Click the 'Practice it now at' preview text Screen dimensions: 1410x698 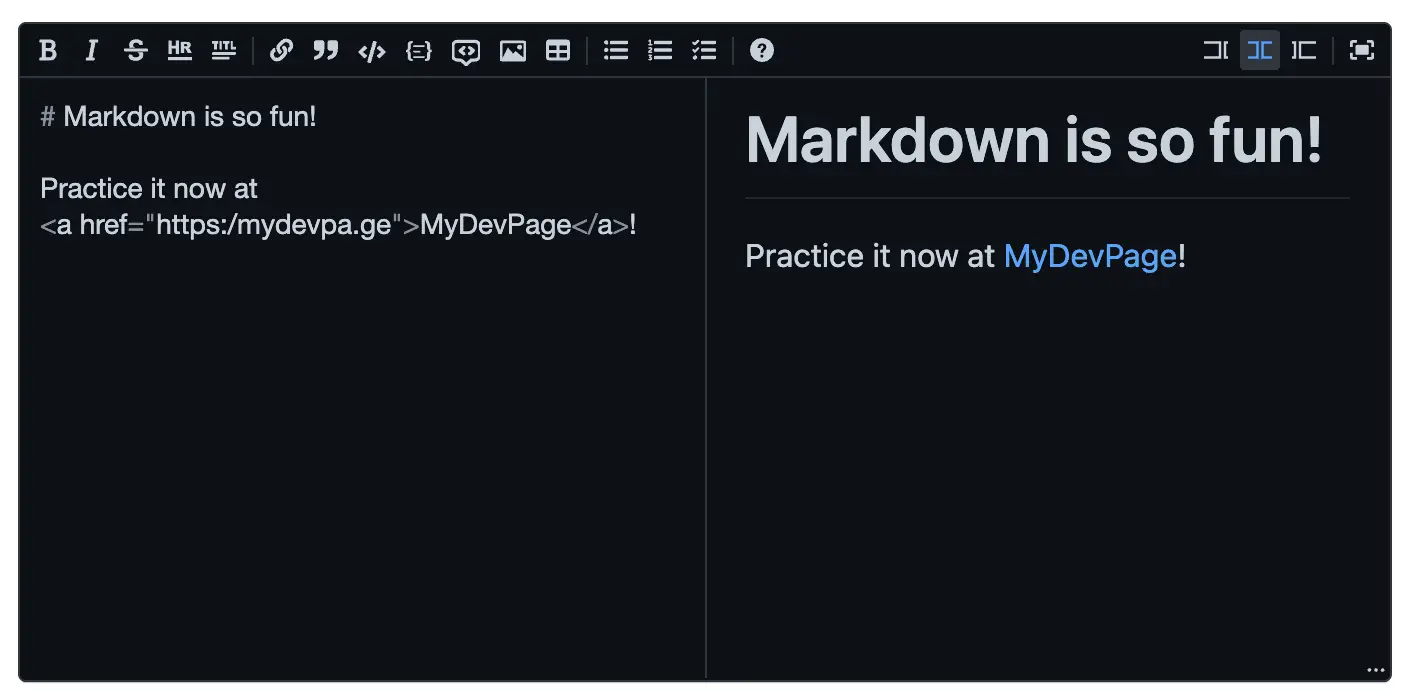(x=870, y=256)
